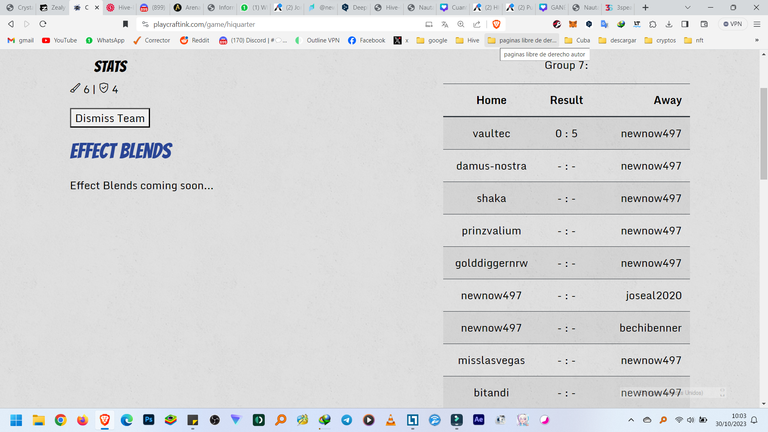Open the browser downloads icon
Image resolution: width=768 pixels, height=432 pixels.
click(669, 24)
